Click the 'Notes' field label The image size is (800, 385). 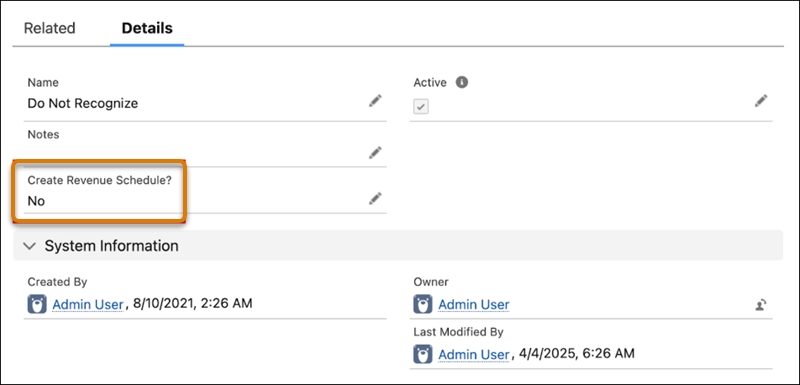coord(43,135)
